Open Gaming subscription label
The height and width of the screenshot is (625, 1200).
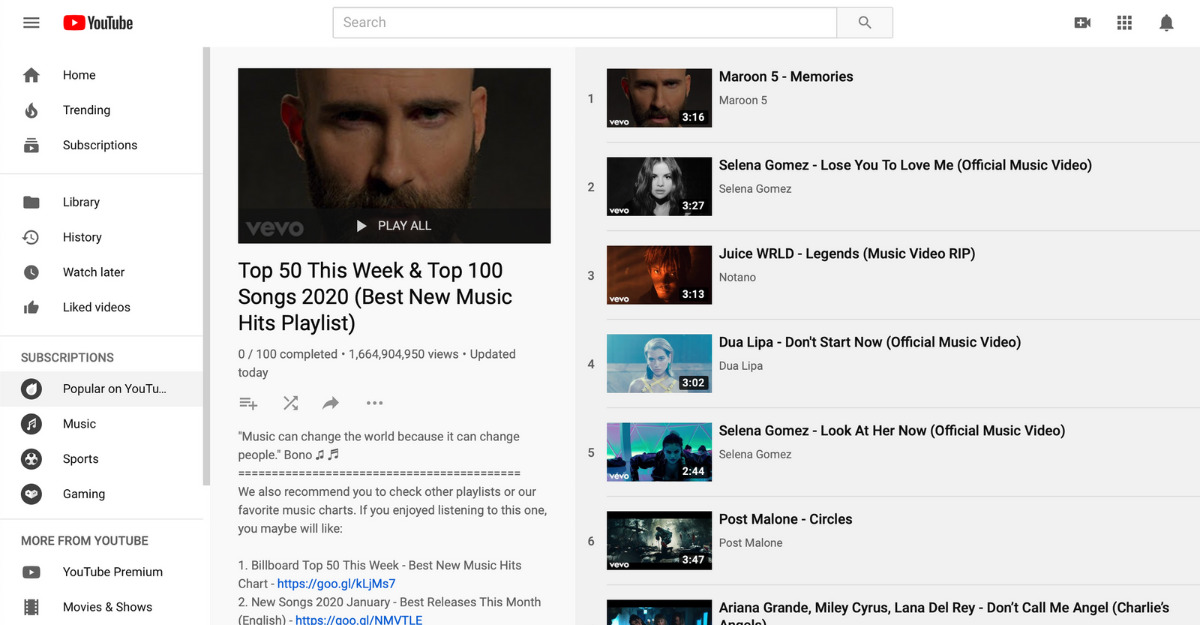click(84, 494)
